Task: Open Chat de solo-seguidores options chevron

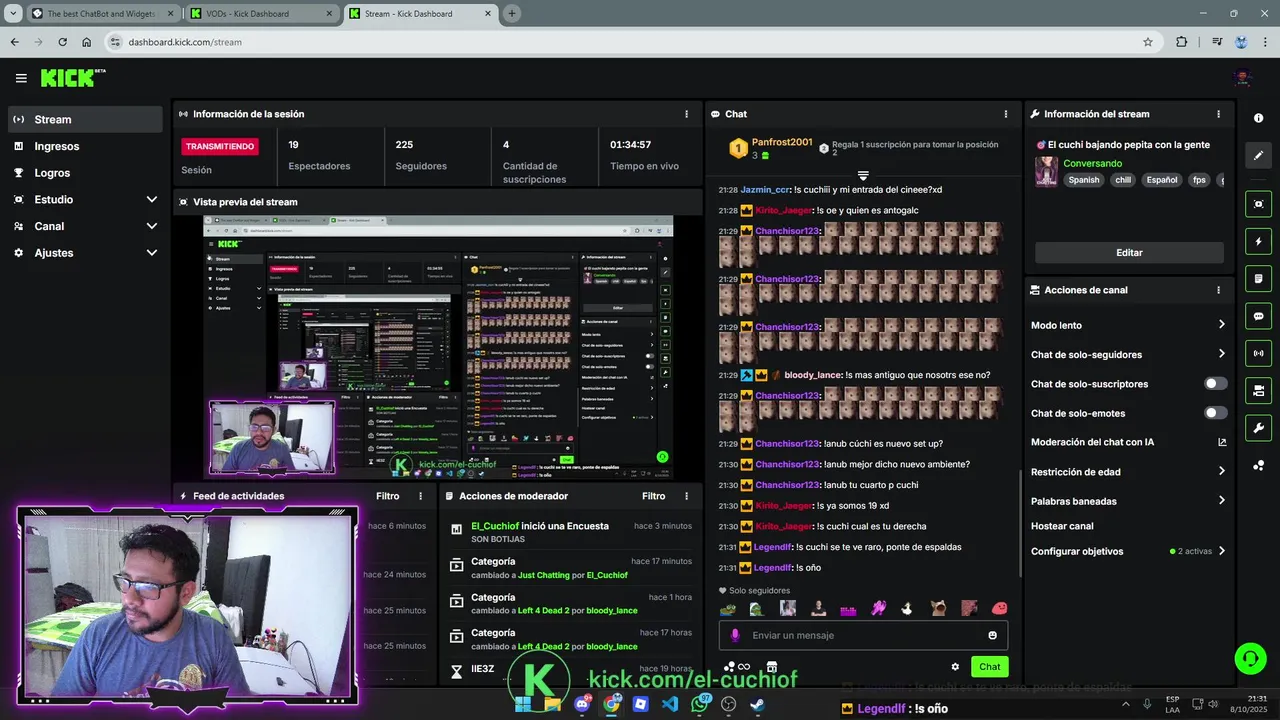Action: (x=1221, y=354)
